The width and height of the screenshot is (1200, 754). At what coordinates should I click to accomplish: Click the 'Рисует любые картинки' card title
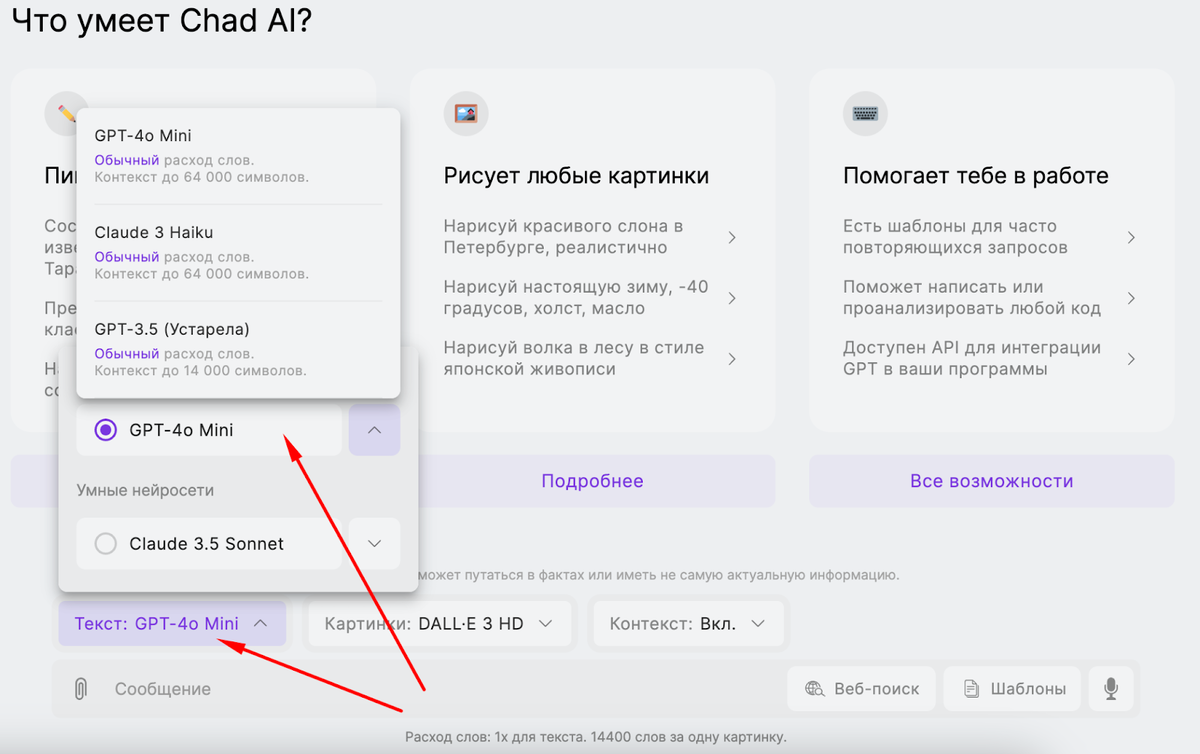pos(576,176)
